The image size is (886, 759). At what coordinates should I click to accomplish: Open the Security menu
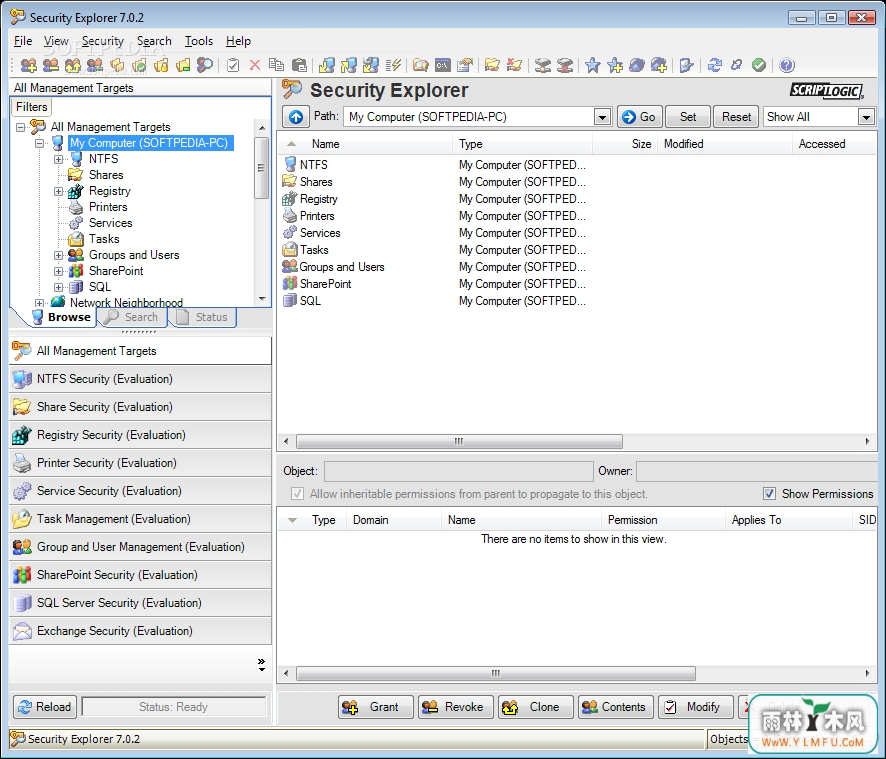[x=103, y=41]
